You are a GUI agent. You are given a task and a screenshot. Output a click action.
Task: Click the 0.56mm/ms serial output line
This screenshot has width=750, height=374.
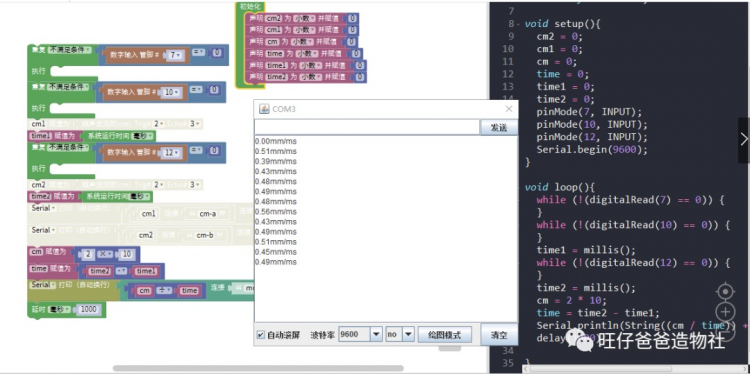[x=276, y=211]
